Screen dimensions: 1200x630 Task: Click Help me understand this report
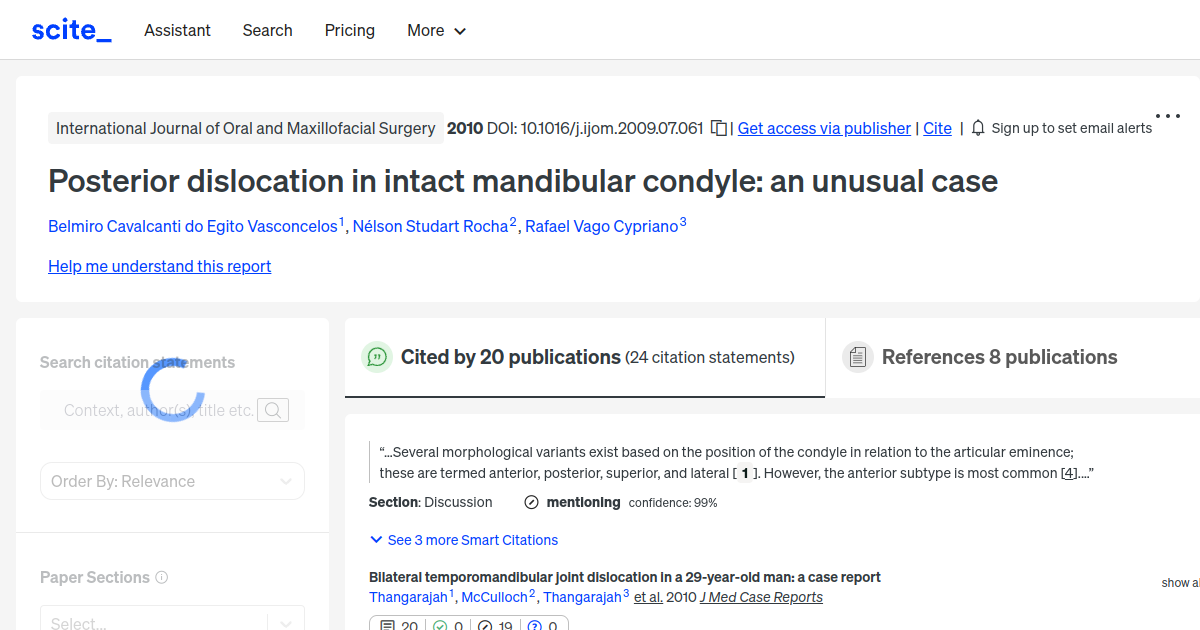coord(159,266)
